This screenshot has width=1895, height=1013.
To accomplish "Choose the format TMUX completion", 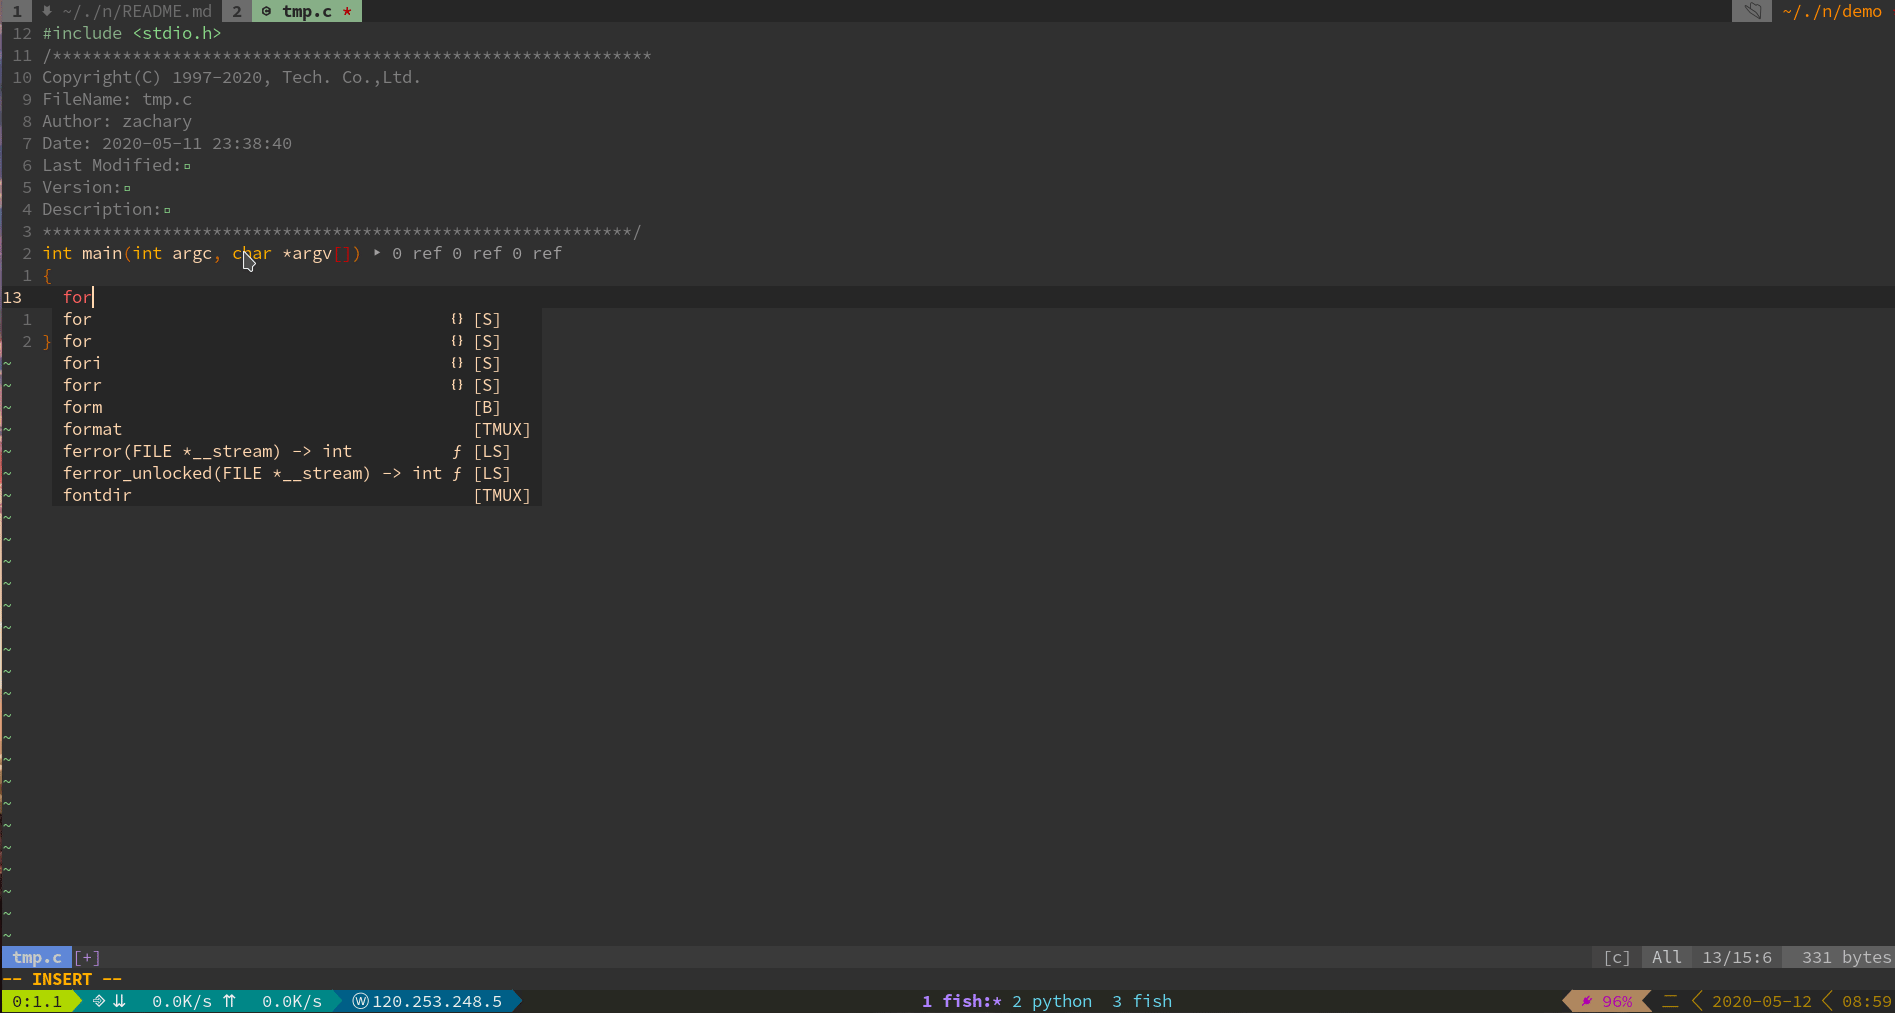I will coord(296,429).
